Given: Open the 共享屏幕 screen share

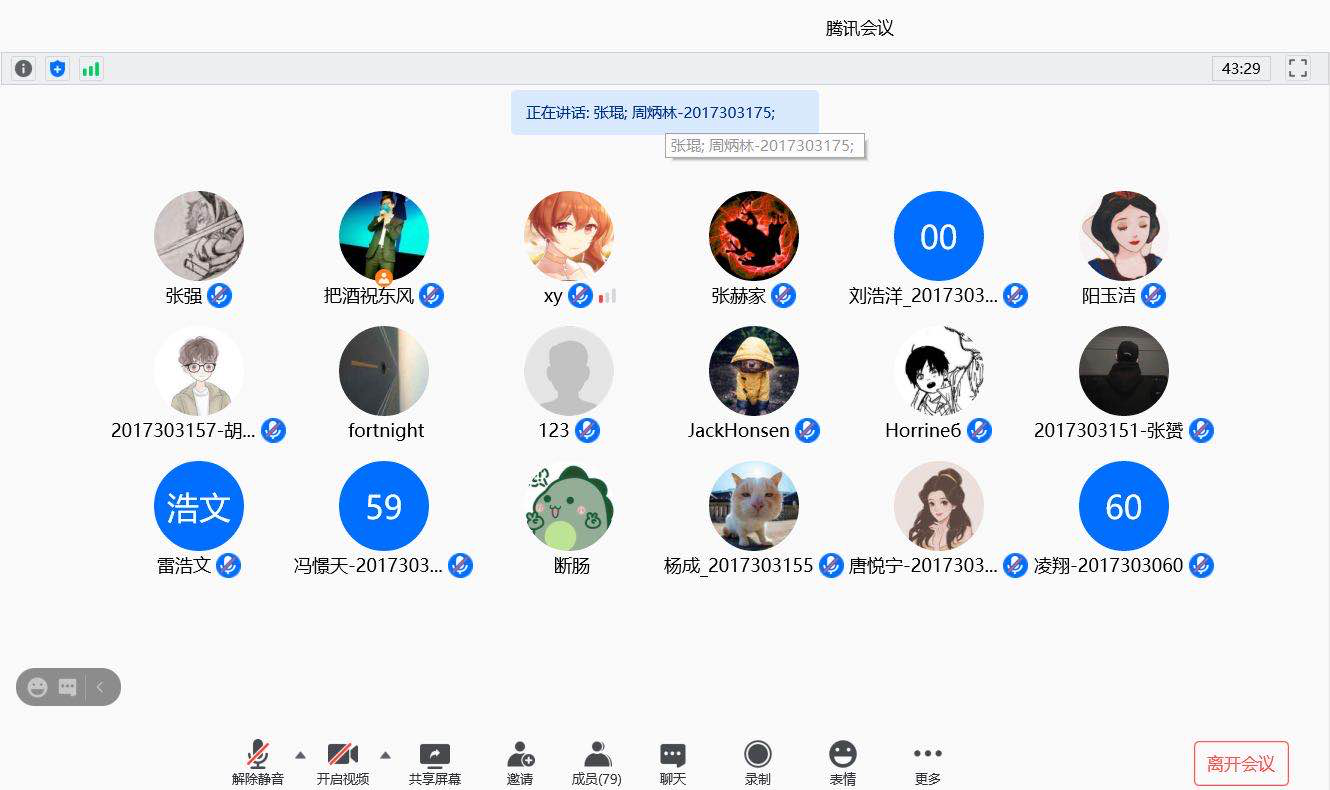Looking at the screenshot, I should coord(435,764).
